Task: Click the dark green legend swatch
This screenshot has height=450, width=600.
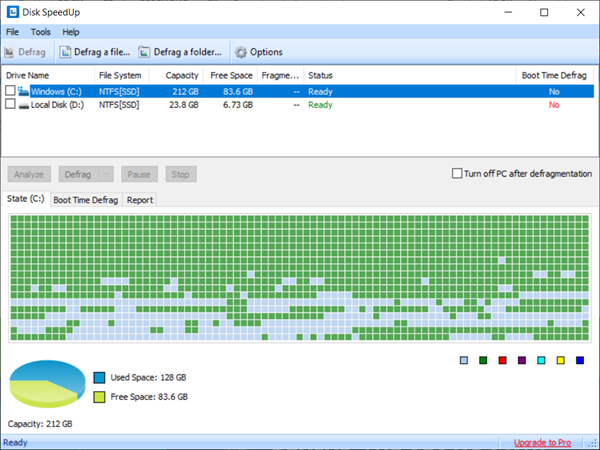Action: tap(483, 360)
